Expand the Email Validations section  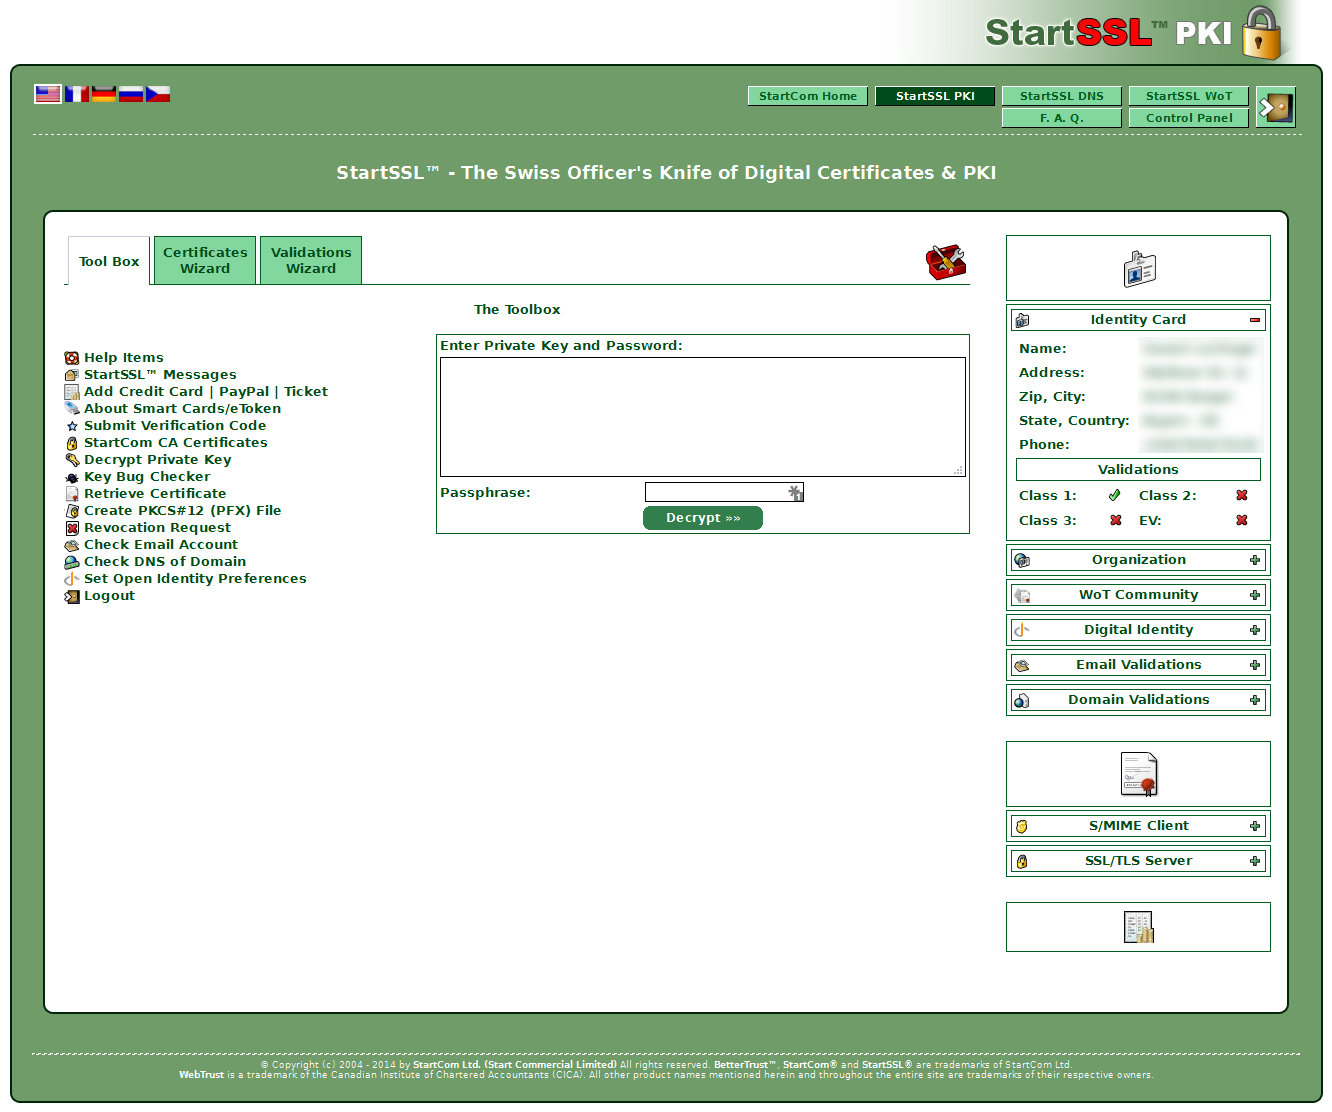click(x=1254, y=665)
